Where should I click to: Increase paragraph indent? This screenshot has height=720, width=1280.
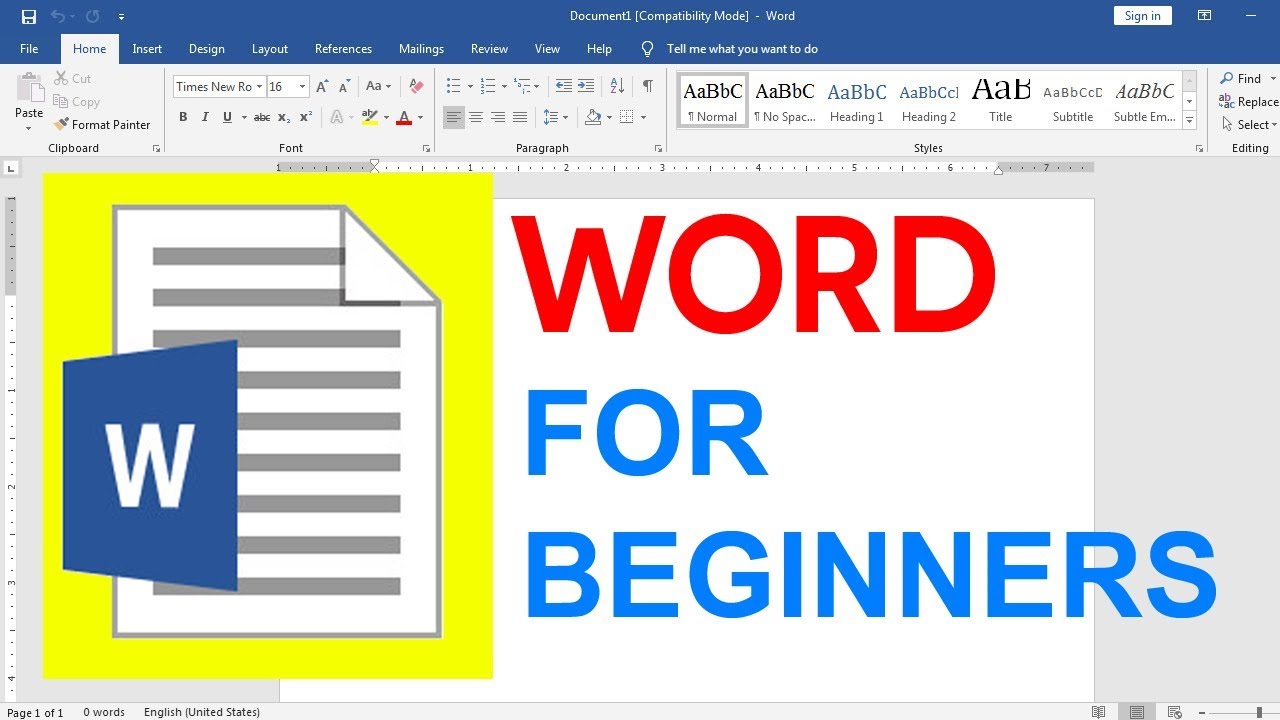[586, 87]
